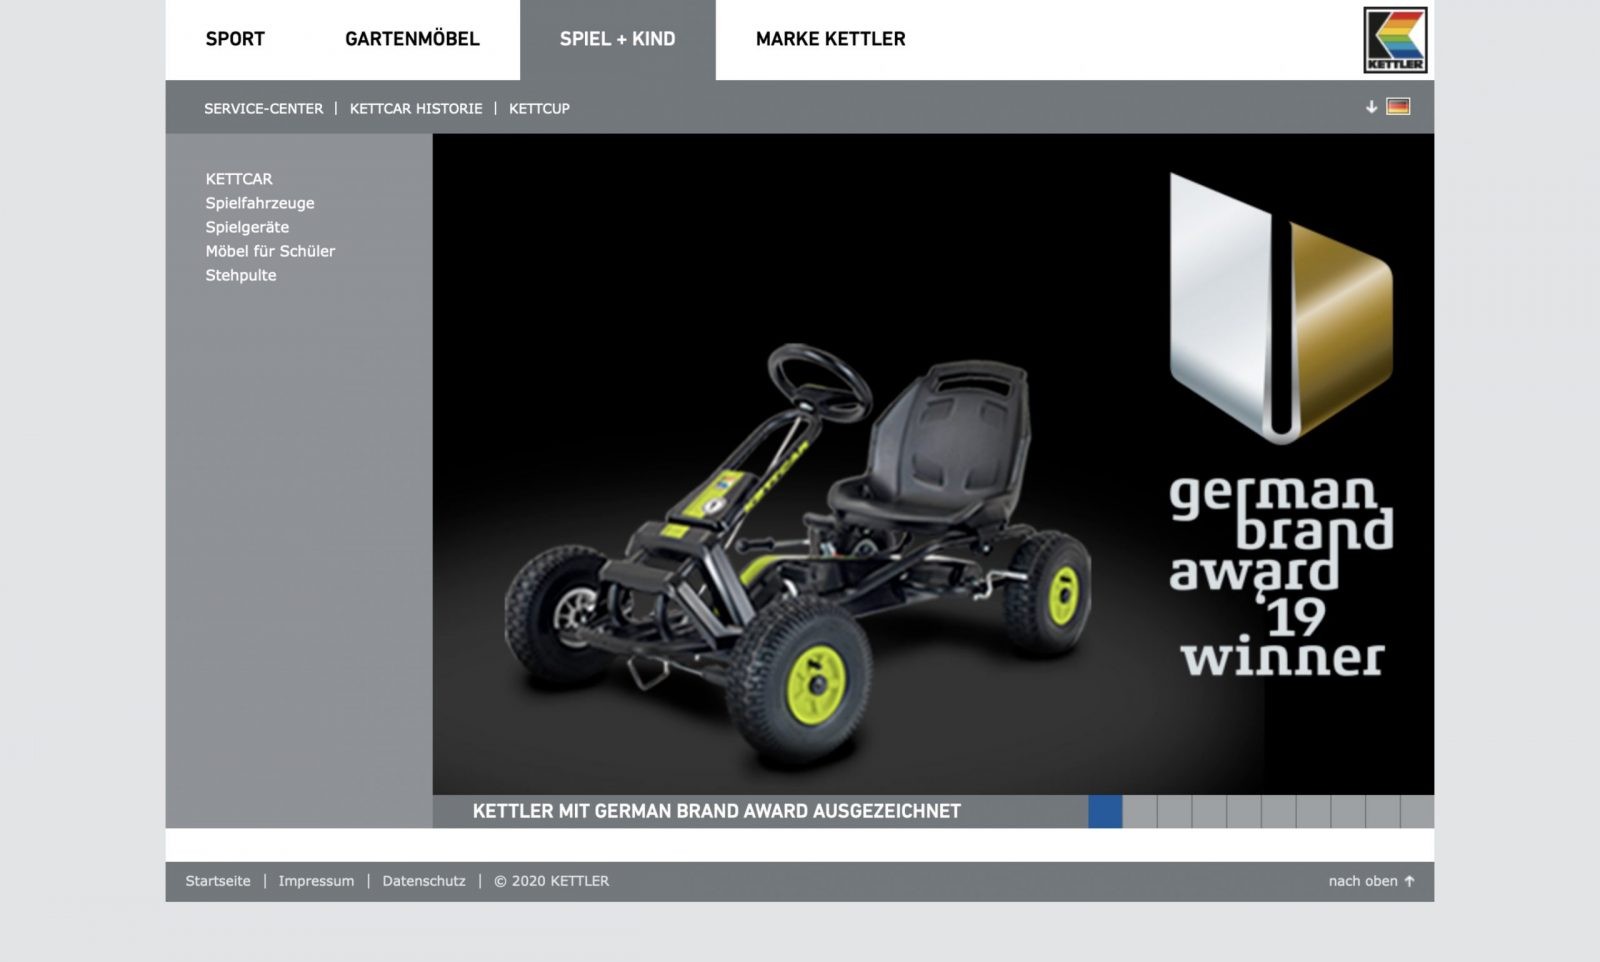Screen dimensions: 1600x962
Task: Select Möbel für Schüler in sidebar
Action: (270, 251)
